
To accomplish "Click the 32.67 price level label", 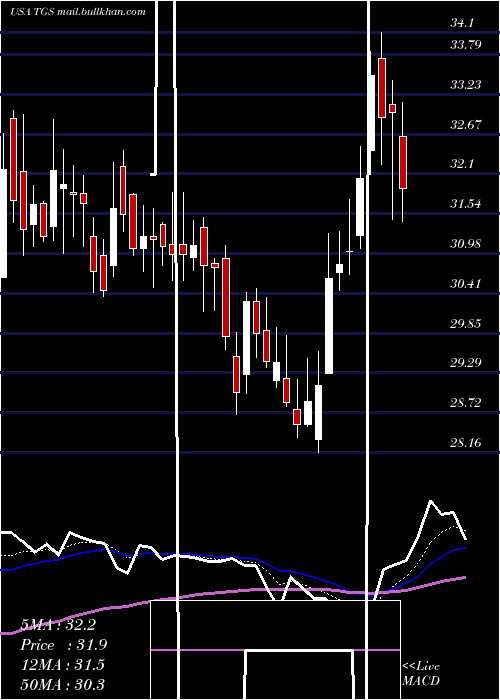I will [x=466, y=124].
